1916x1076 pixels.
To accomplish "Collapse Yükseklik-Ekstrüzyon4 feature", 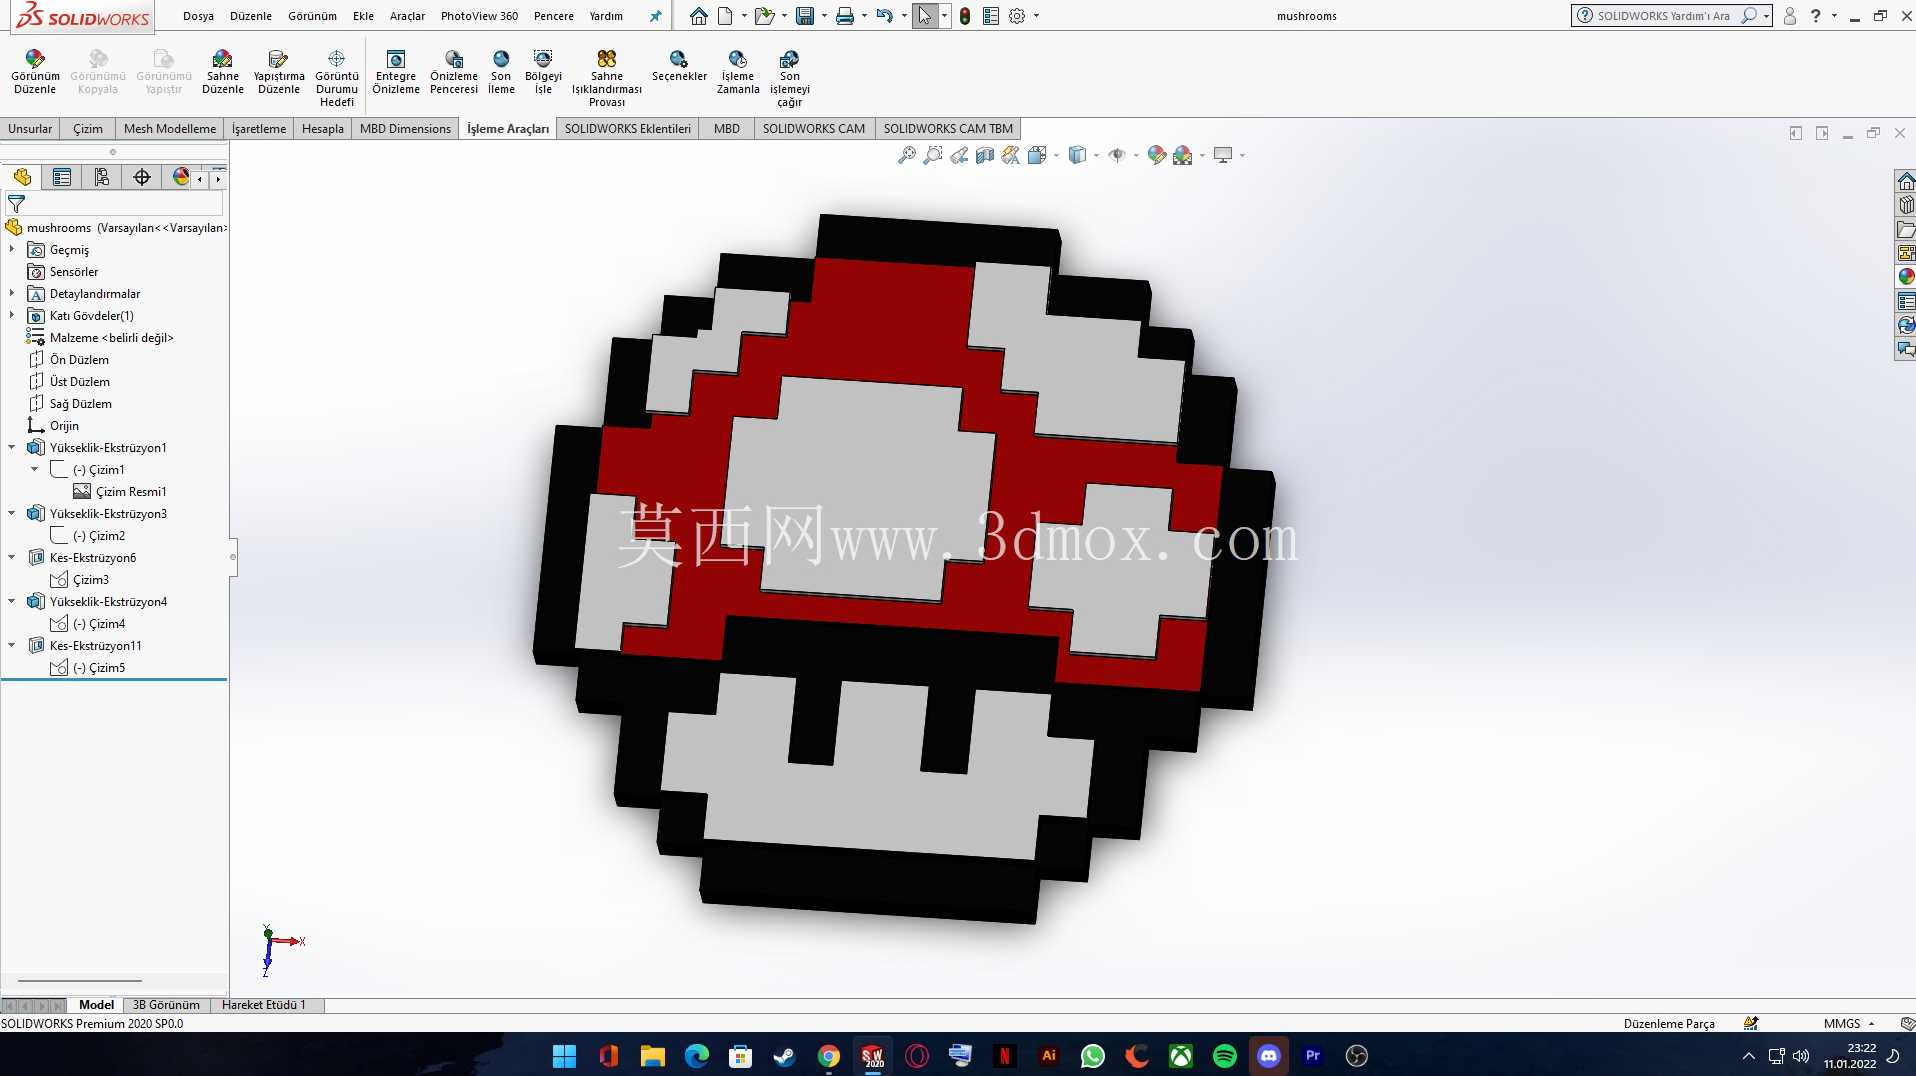I will pos(12,601).
